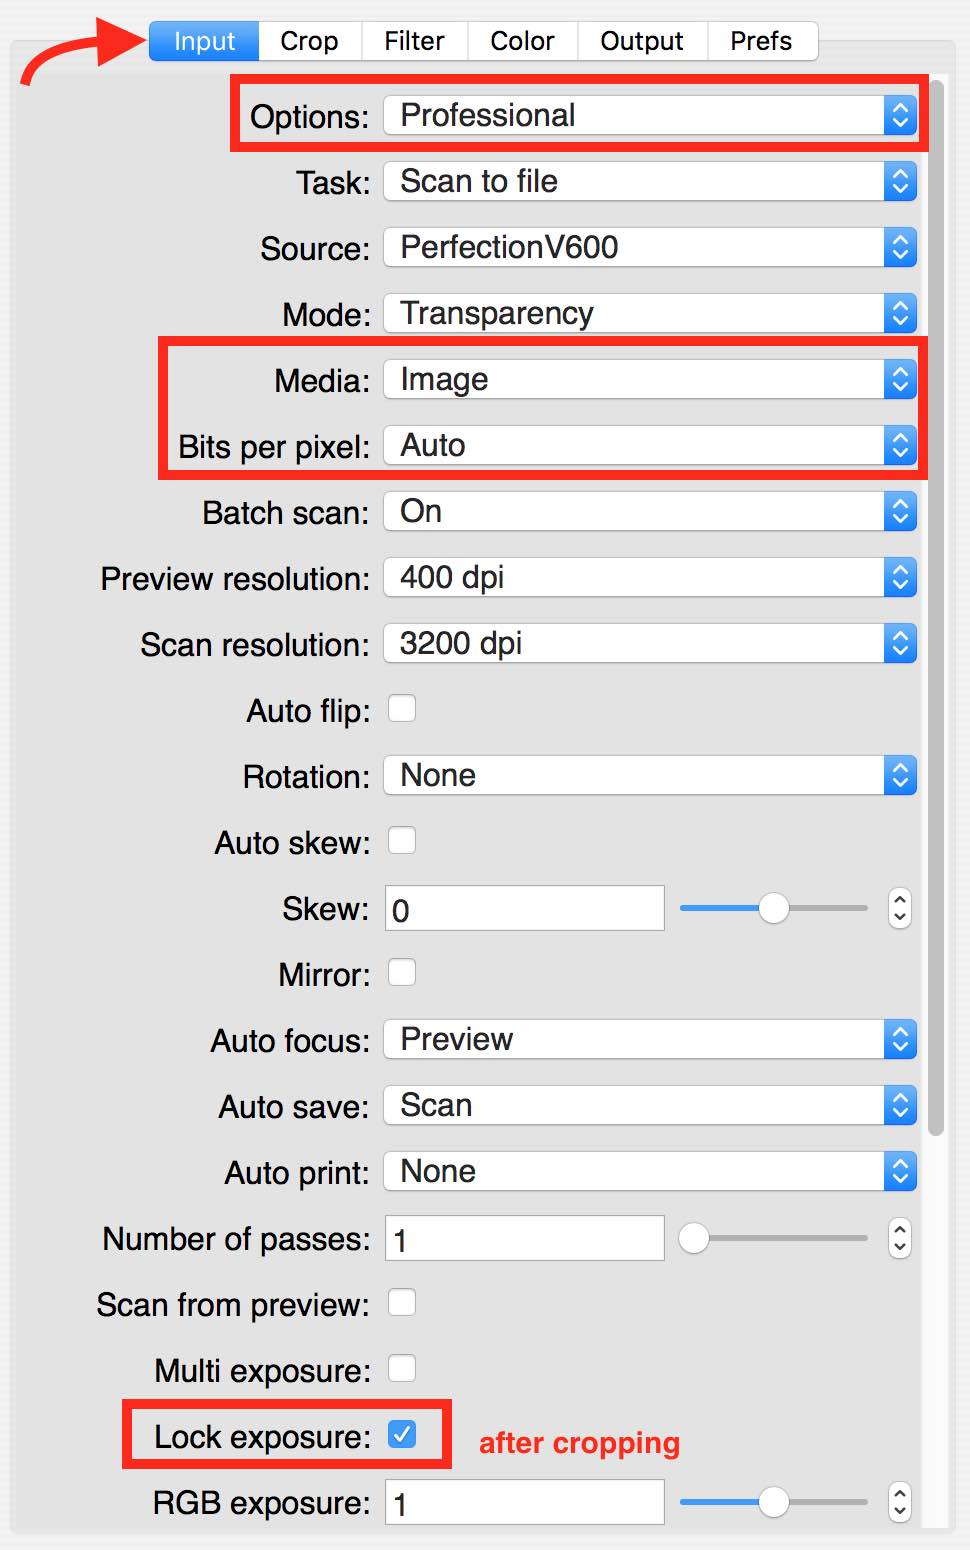Screen dimensions: 970x1550
Task: Tick the Mirror checkbox
Action: (402, 973)
